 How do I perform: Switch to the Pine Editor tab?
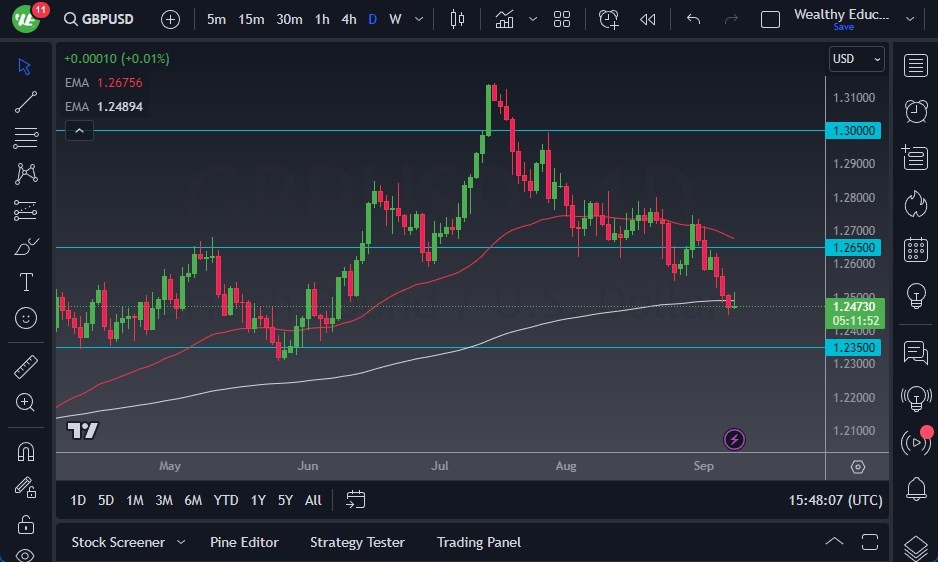coord(244,542)
